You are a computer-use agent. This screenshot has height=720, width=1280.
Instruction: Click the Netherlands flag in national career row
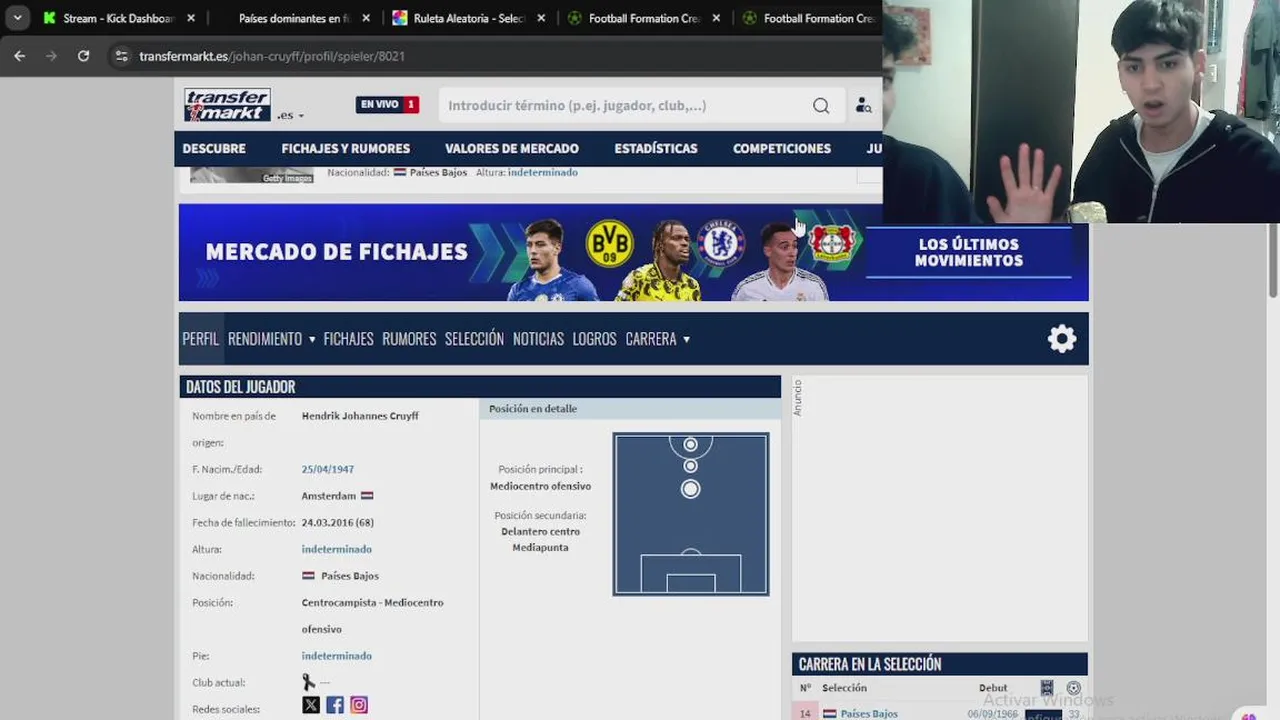pos(830,713)
